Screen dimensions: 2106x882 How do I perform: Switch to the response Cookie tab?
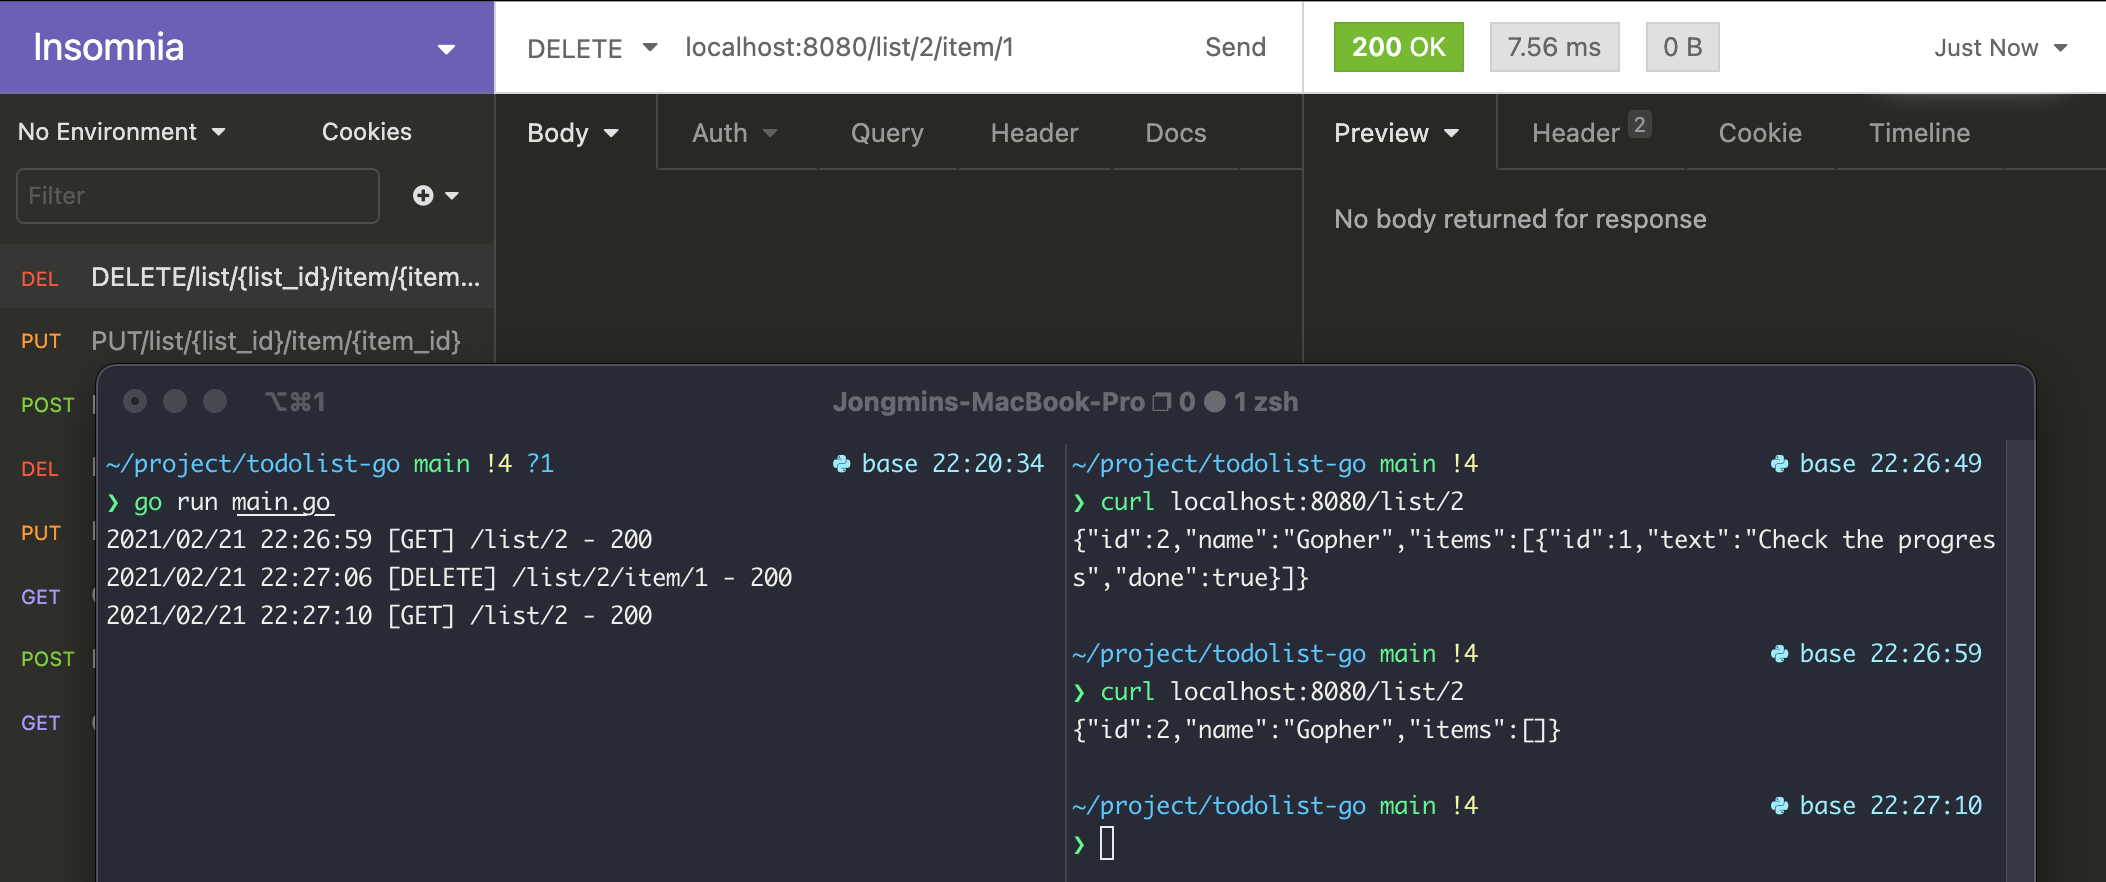(1760, 133)
